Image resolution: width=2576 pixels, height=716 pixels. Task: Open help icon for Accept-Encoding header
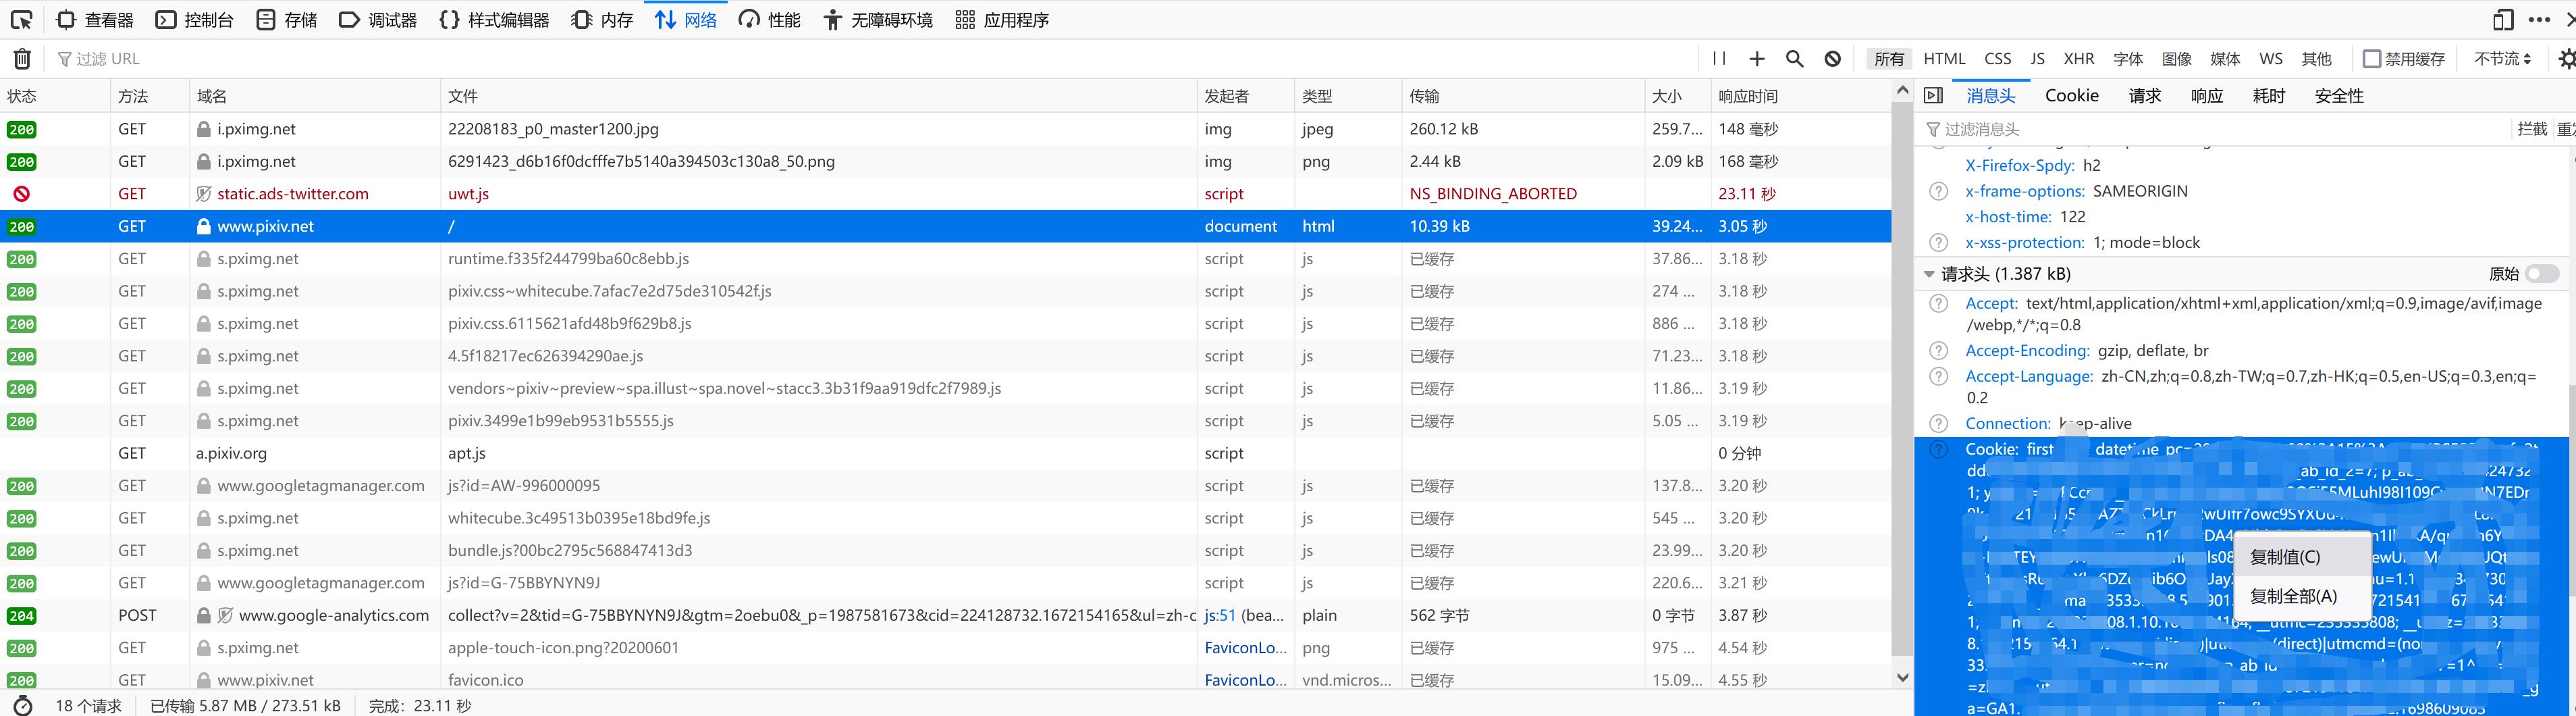coord(1938,351)
